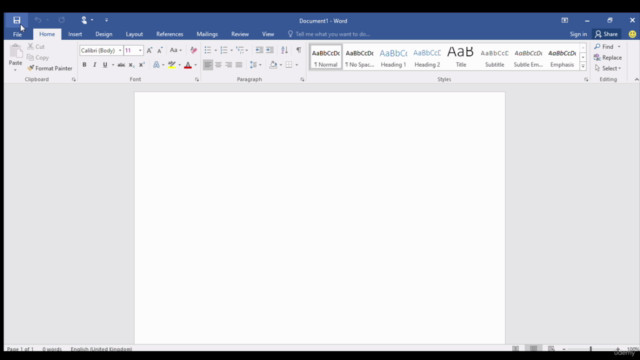Switch to the Layout tab
The image size is (640, 360).
tap(134, 34)
